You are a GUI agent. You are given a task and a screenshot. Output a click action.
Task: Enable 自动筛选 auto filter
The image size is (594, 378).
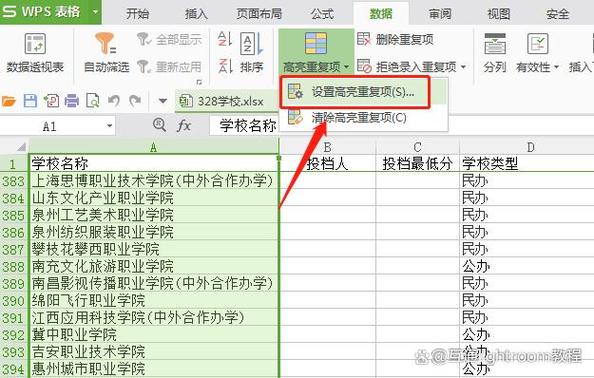point(106,53)
